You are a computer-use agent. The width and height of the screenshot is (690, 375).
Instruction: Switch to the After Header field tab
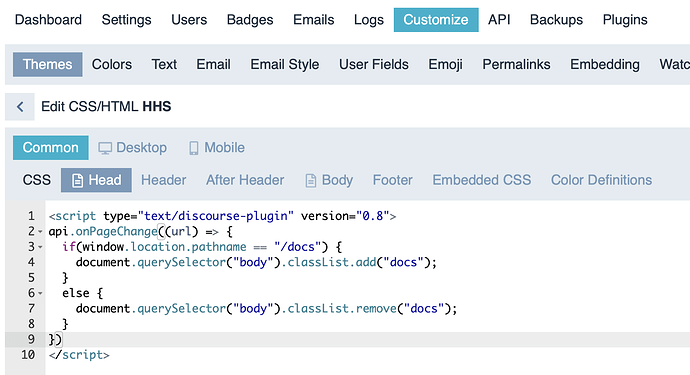click(x=245, y=180)
